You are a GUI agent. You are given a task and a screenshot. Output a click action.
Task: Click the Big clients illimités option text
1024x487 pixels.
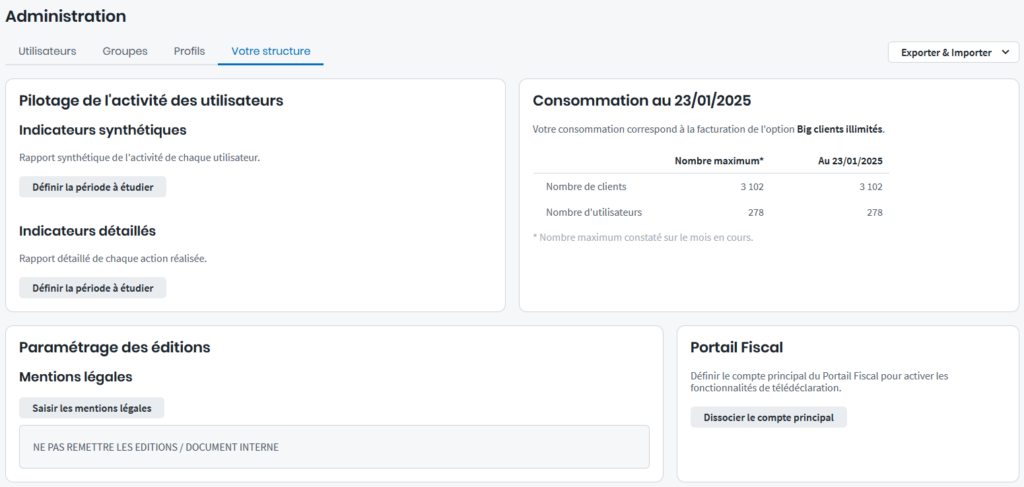click(839, 129)
